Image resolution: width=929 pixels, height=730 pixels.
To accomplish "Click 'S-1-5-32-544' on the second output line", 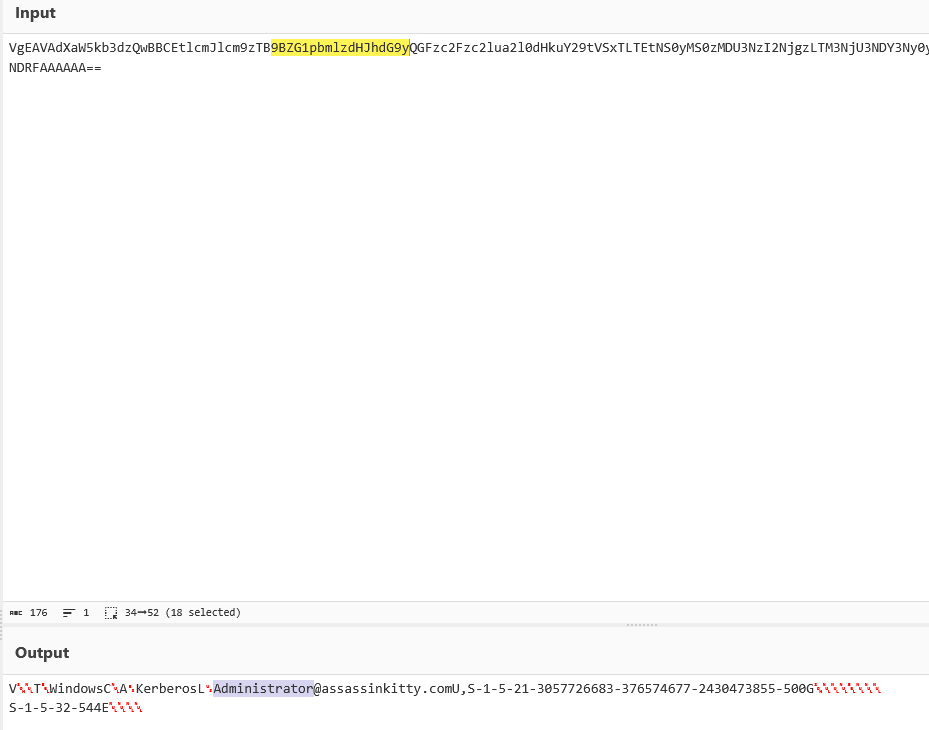I will click(55, 708).
